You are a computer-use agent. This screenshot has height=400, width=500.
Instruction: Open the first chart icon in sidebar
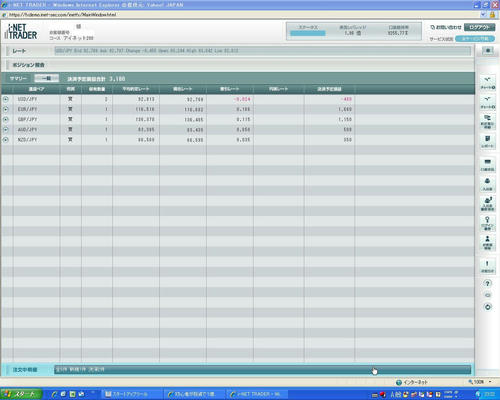click(x=488, y=83)
